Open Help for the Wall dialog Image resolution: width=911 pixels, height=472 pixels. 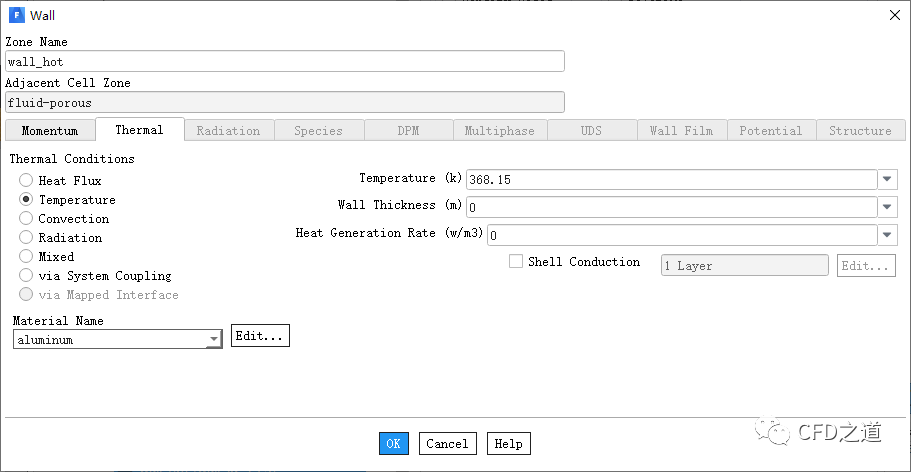[508, 444]
